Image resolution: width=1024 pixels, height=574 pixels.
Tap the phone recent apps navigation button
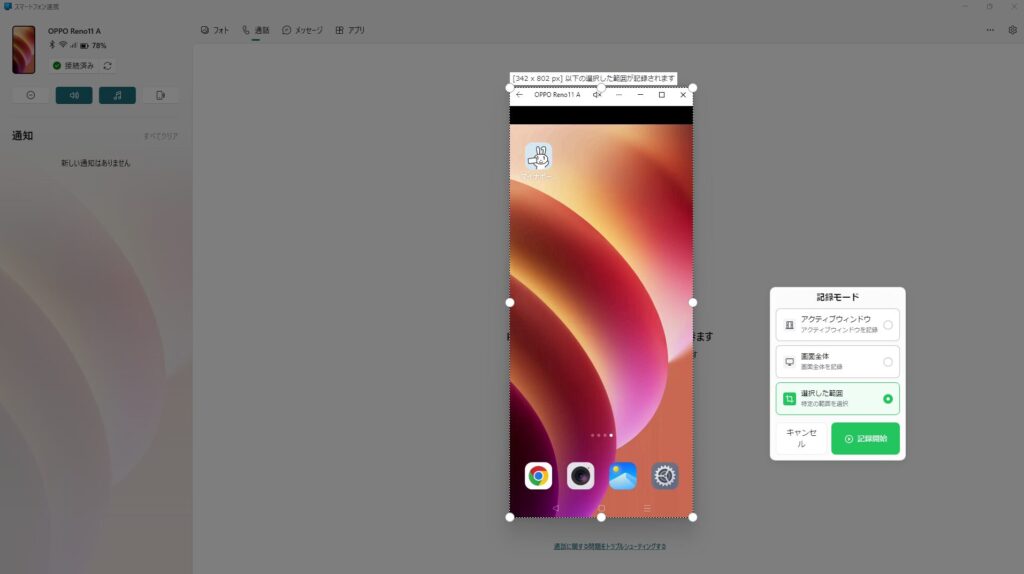pyautogui.click(x=647, y=508)
